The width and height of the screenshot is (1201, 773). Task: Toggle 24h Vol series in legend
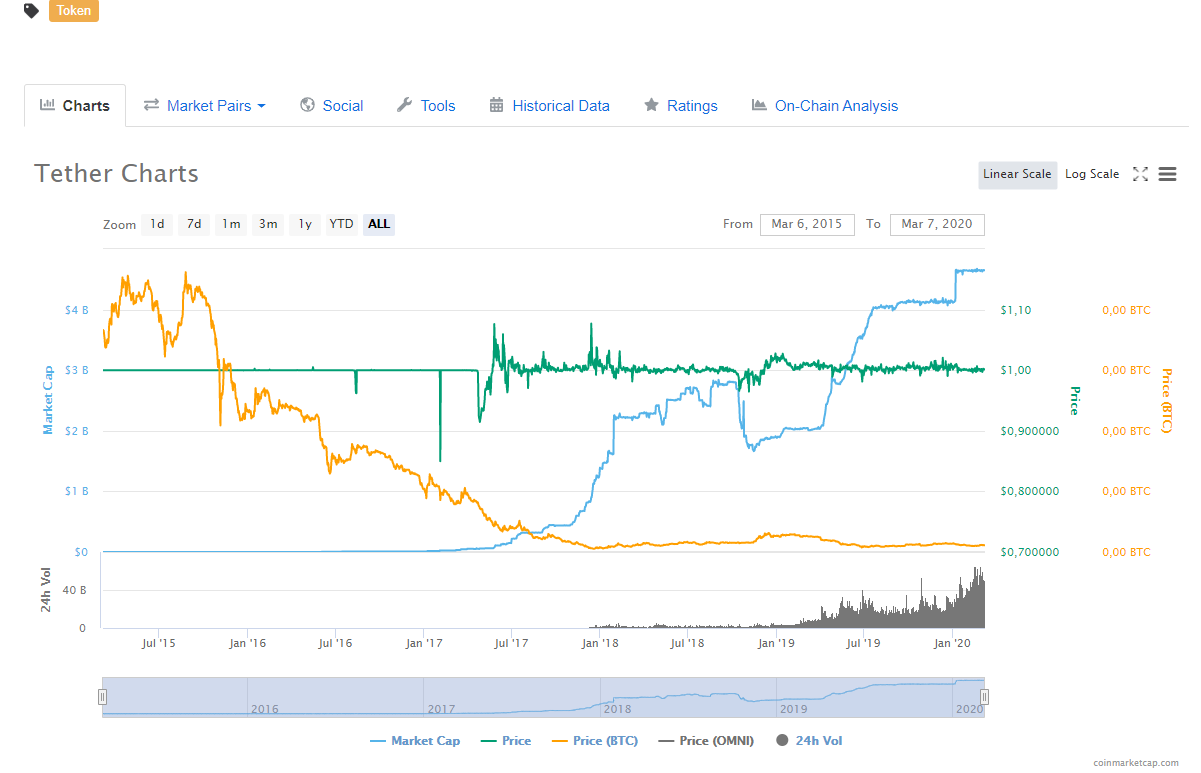pyautogui.click(x=809, y=741)
